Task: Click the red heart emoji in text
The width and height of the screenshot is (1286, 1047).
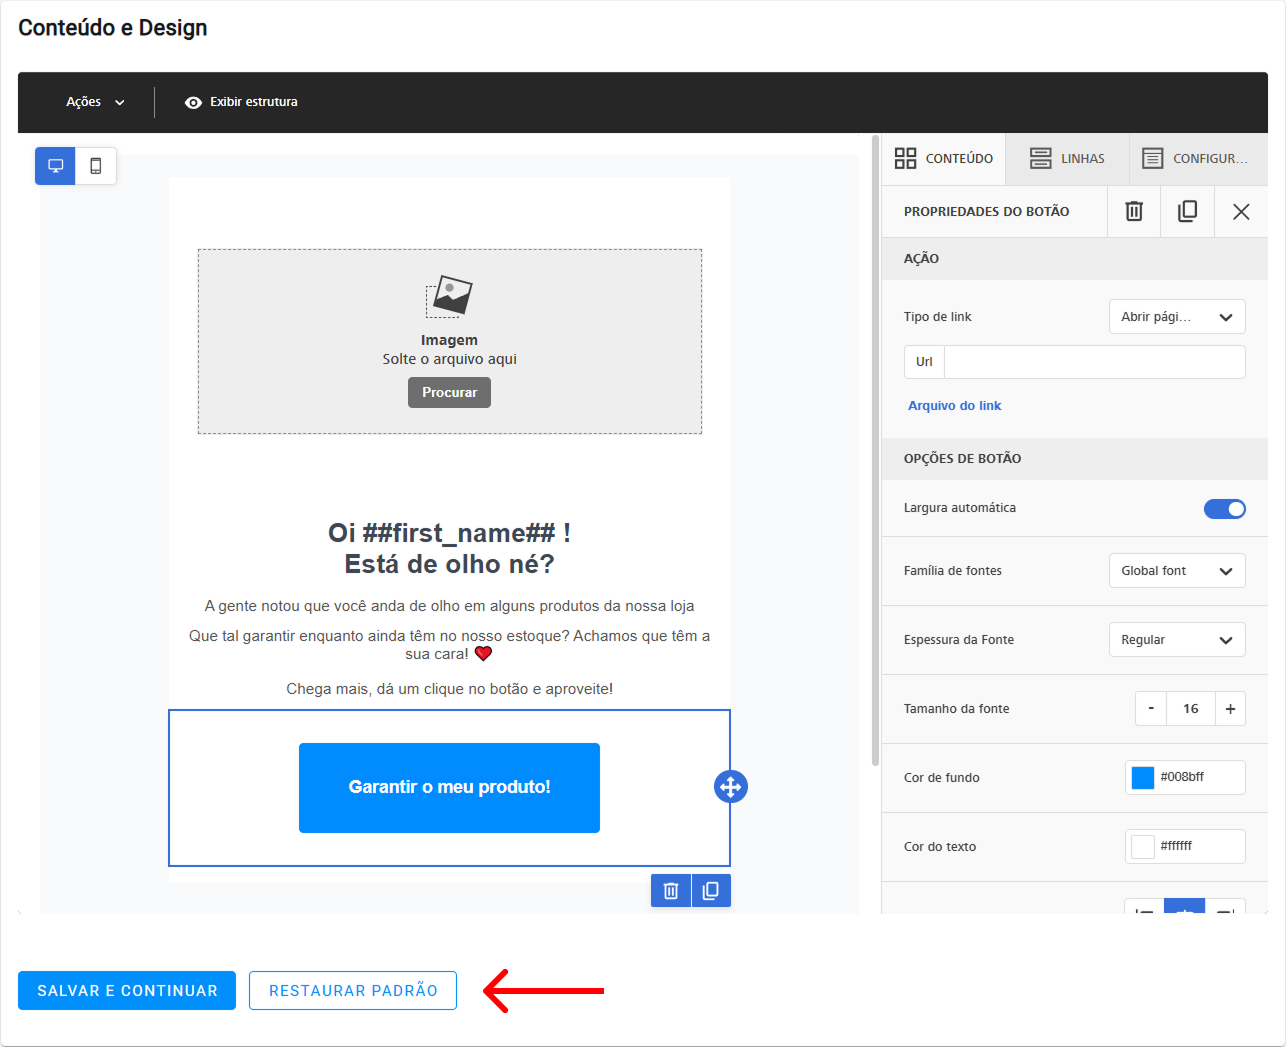Action: (484, 654)
